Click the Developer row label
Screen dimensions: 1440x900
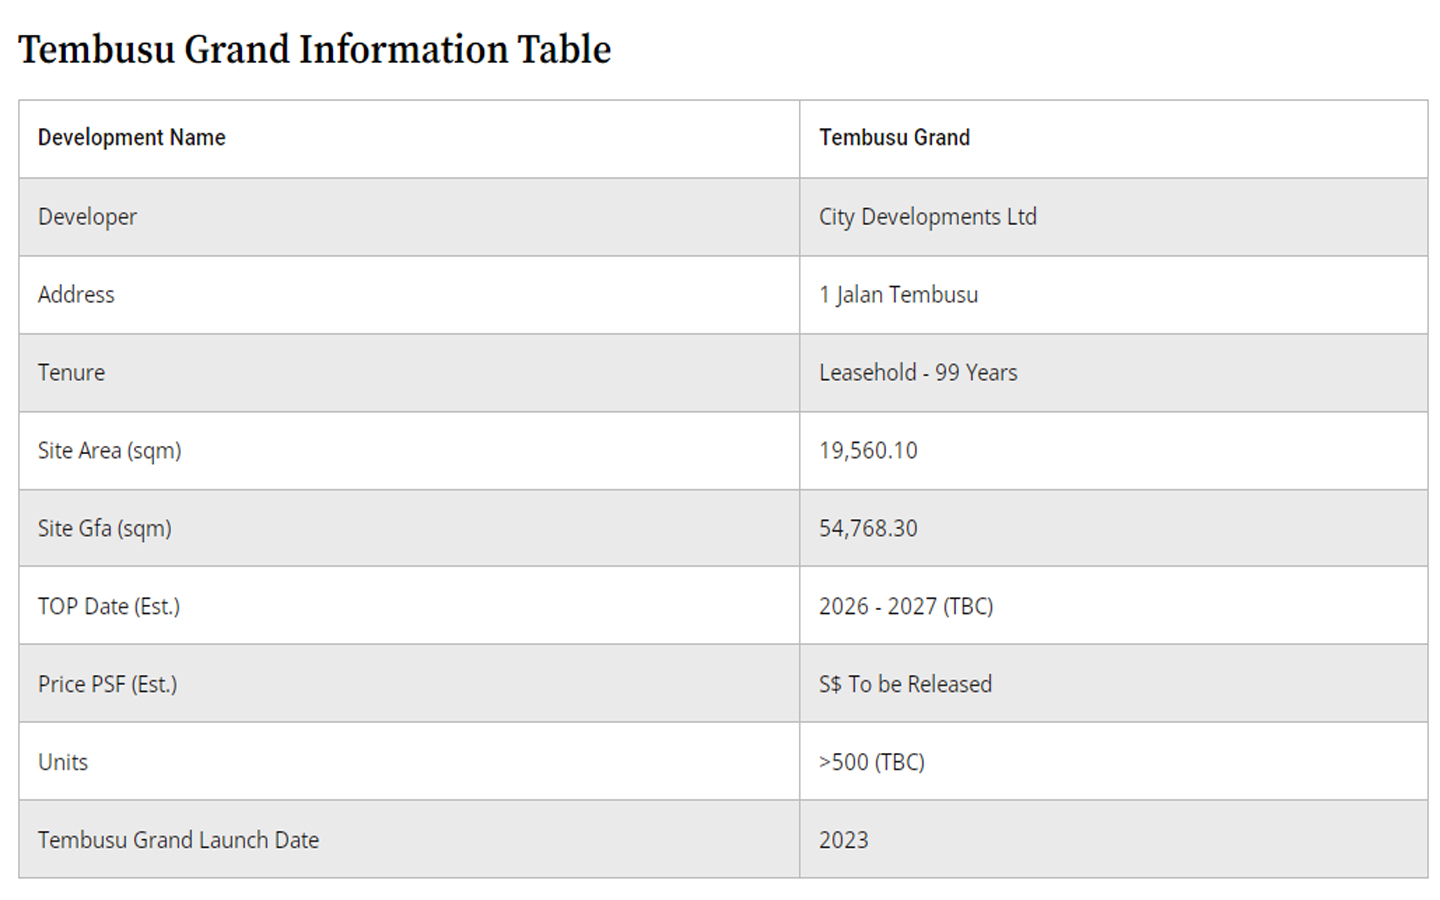point(87,217)
